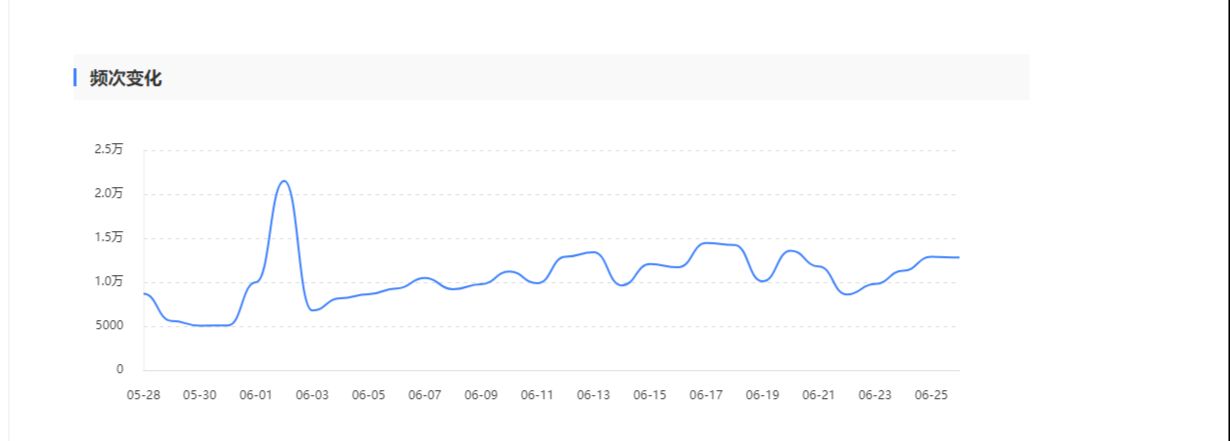Click the 06-07 date label
The height and width of the screenshot is (441, 1230).
[425, 395]
